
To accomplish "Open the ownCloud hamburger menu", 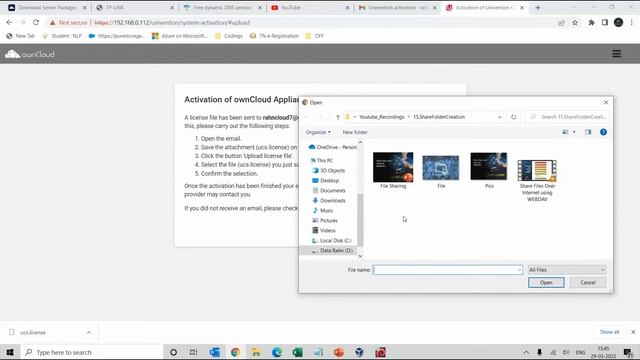I will [x=616, y=54].
